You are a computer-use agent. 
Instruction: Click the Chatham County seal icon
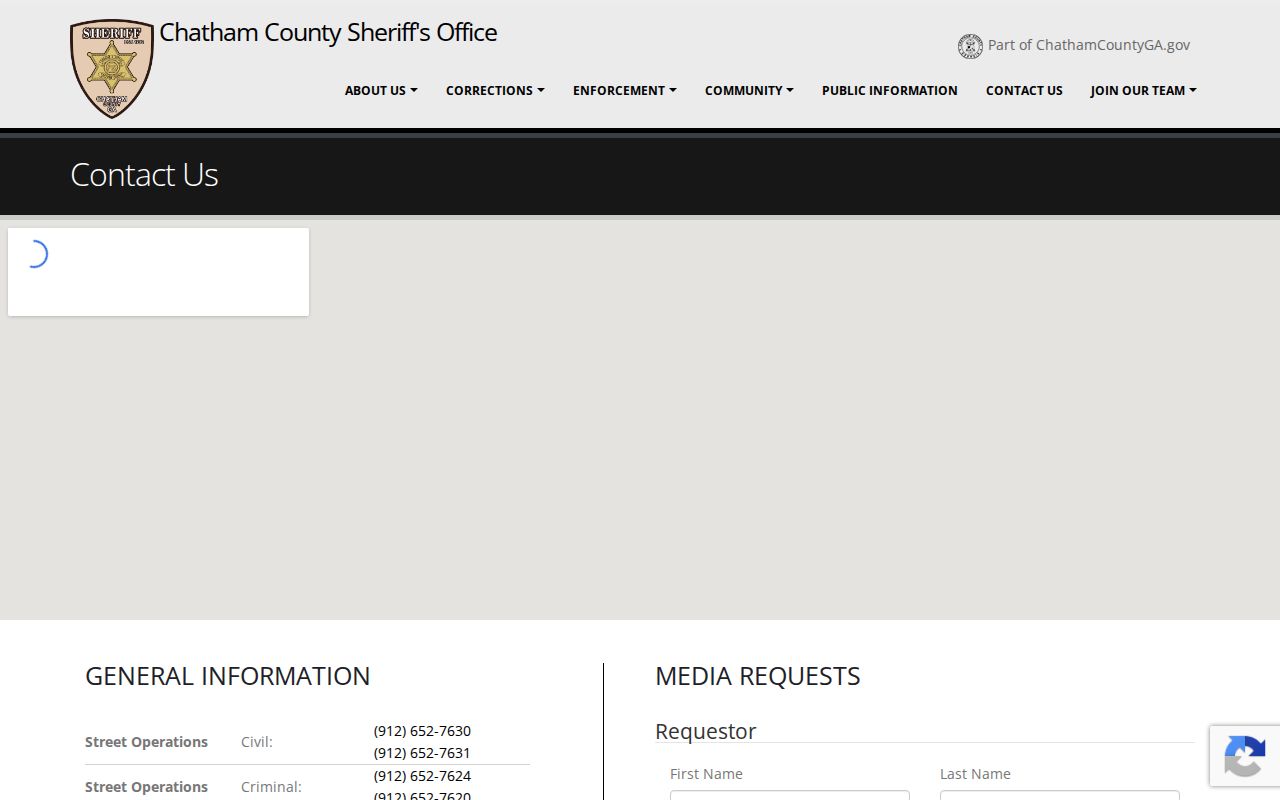click(970, 46)
